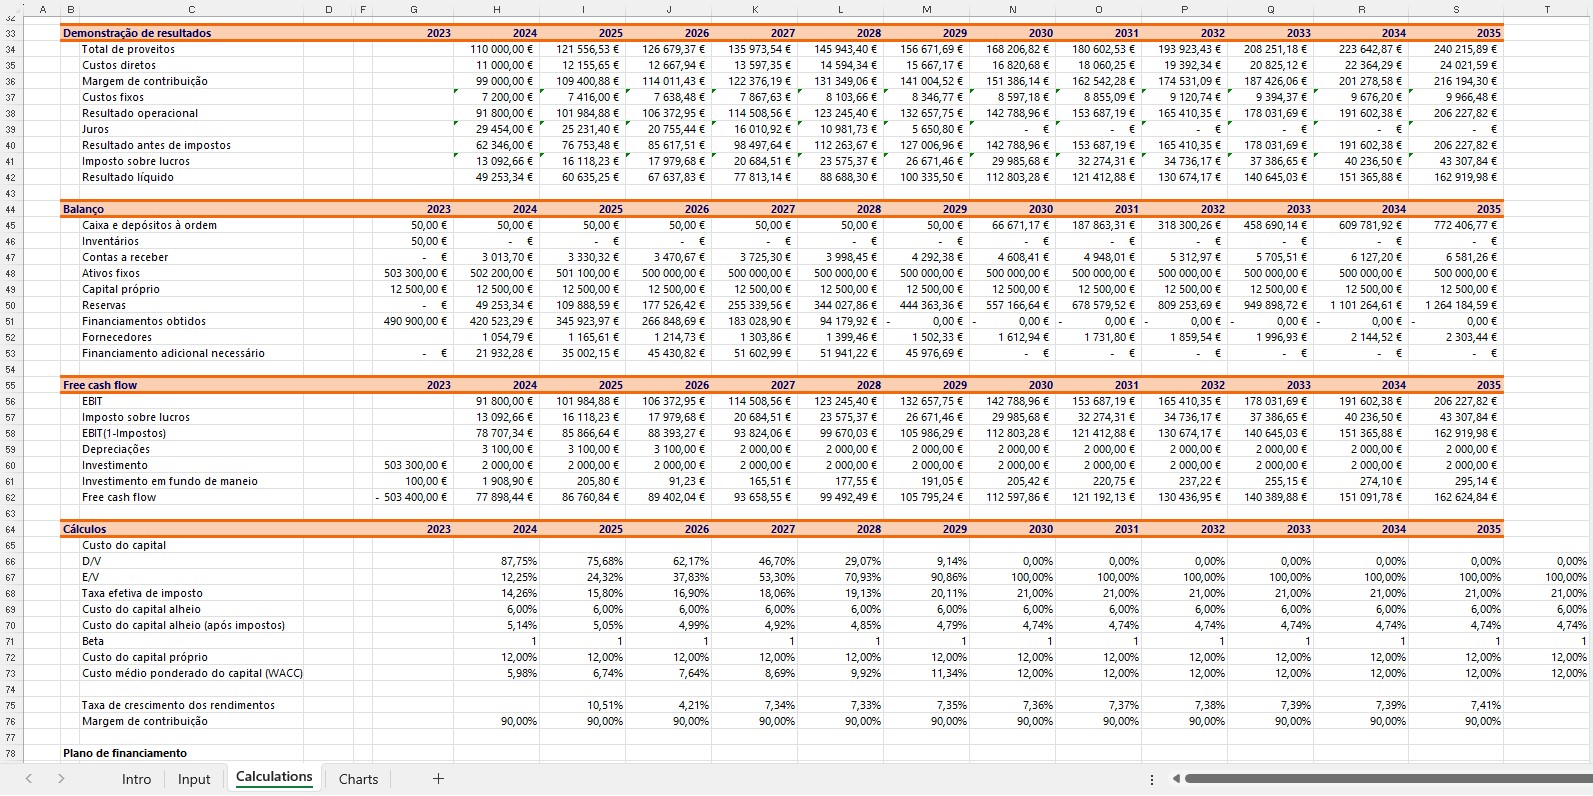Select row 44 header
This screenshot has width=1593, height=796.
click(10, 209)
